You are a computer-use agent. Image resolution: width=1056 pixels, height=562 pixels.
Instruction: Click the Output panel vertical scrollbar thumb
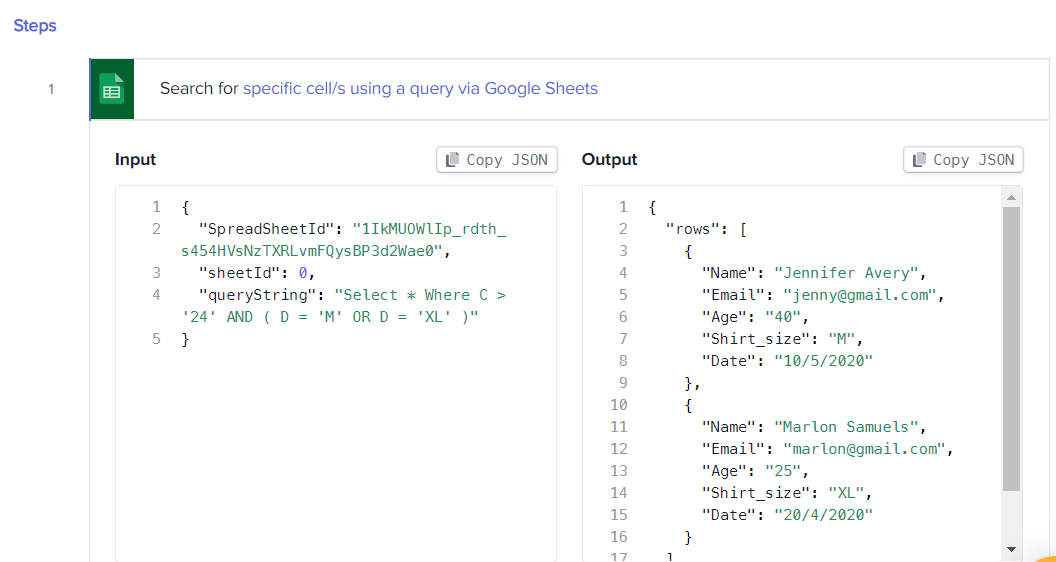(1012, 348)
